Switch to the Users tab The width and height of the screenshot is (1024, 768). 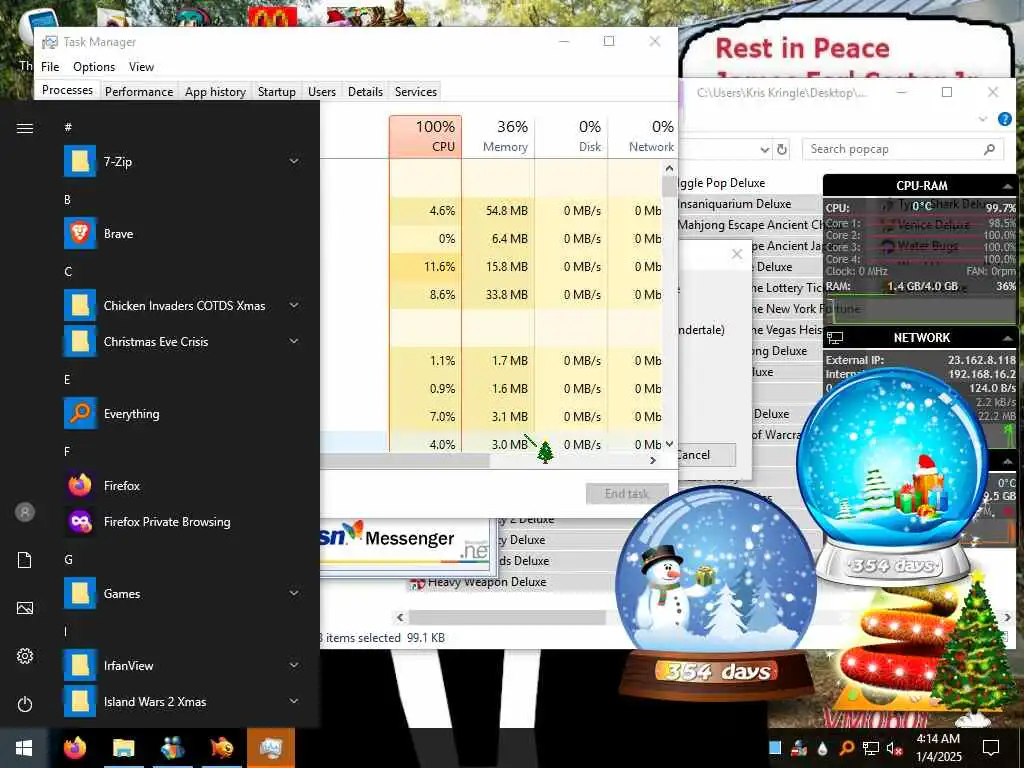pyautogui.click(x=322, y=91)
